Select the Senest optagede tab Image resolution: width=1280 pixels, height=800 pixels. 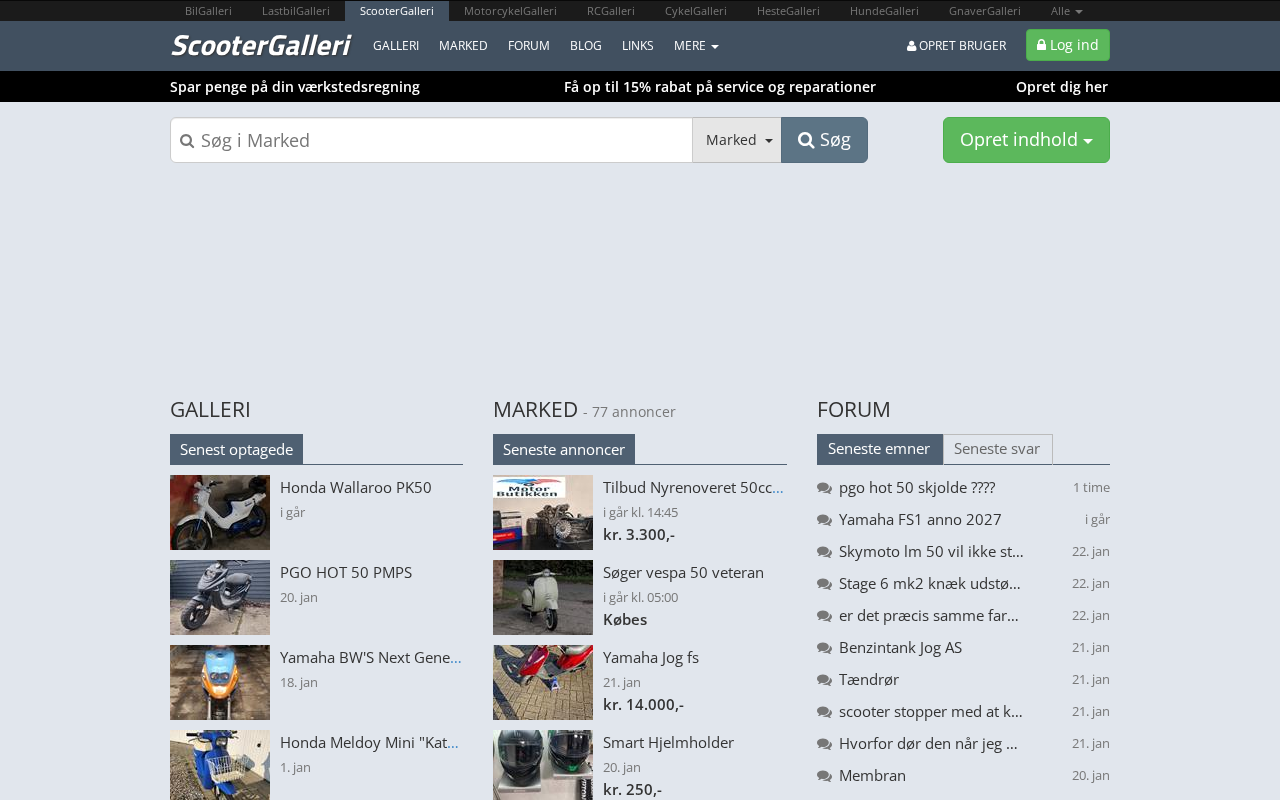[x=236, y=449]
